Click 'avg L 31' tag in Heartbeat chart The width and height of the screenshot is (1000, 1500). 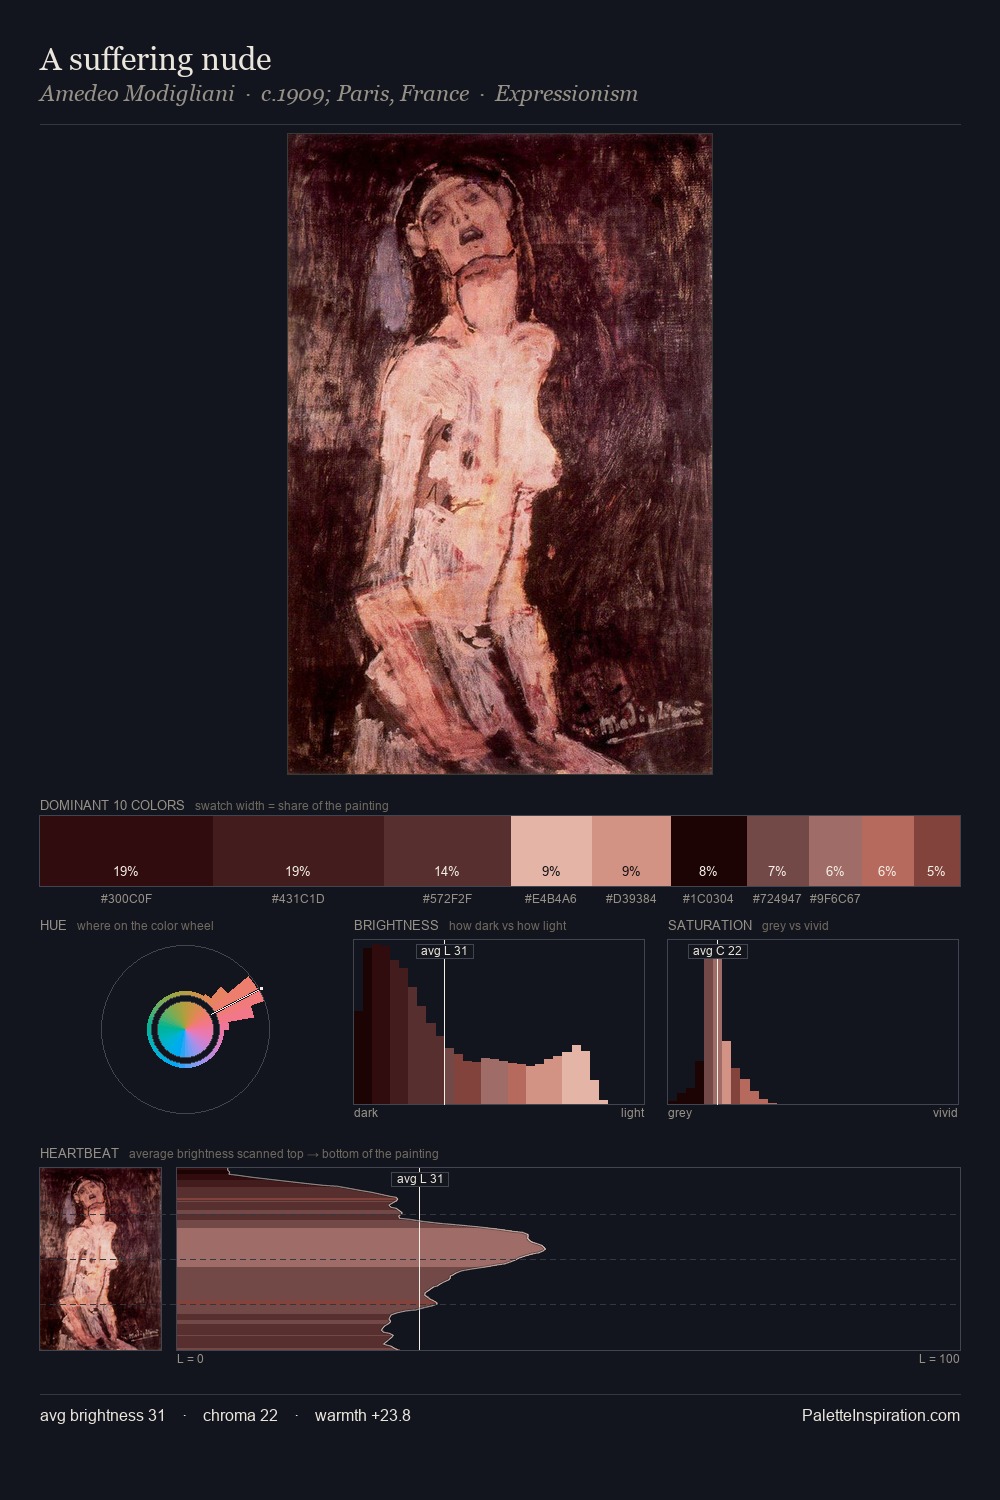pos(420,1179)
